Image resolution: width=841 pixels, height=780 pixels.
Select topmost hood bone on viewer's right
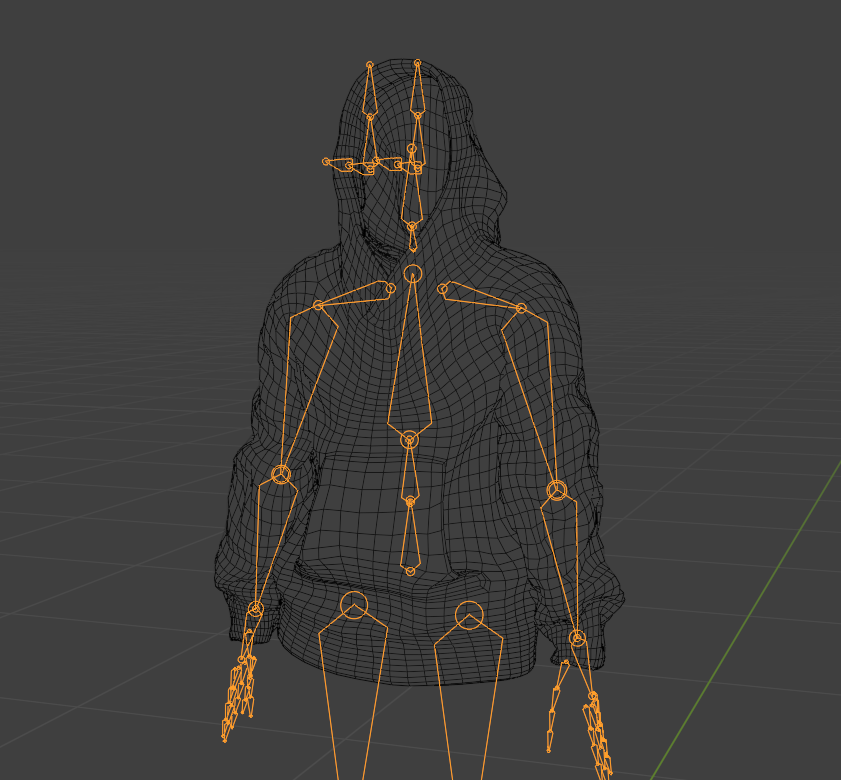click(x=417, y=89)
